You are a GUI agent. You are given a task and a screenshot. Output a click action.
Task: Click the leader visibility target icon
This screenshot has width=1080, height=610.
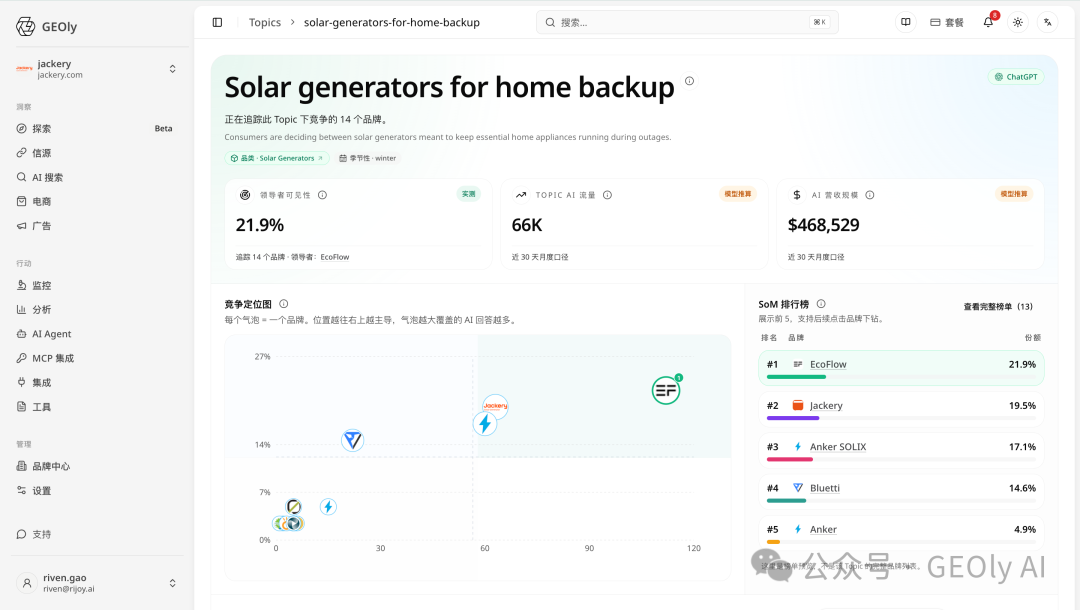[x=245, y=195]
